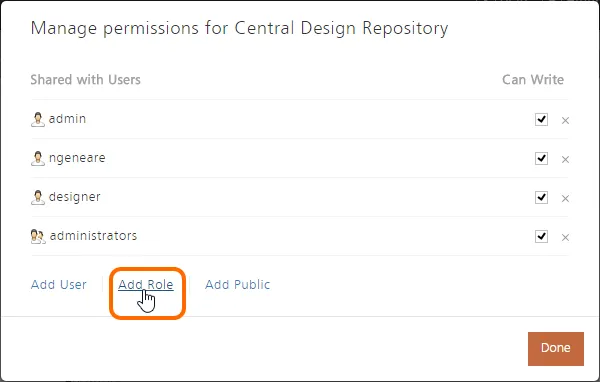The image size is (600, 382).
Task: Click the designer user avatar icon
Action: click(38, 198)
